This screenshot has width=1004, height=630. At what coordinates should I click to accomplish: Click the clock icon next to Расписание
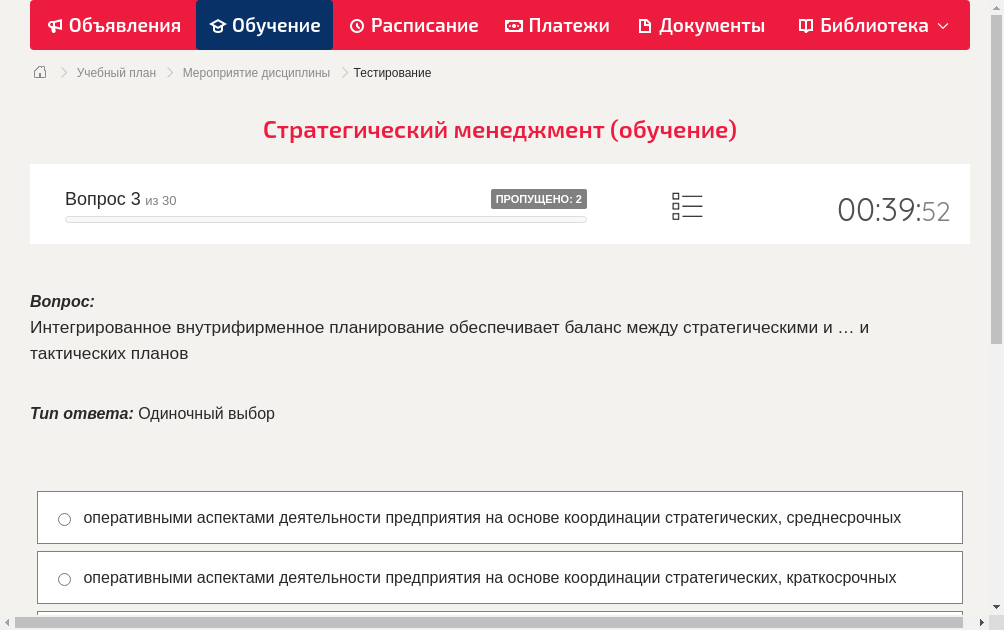point(355,25)
